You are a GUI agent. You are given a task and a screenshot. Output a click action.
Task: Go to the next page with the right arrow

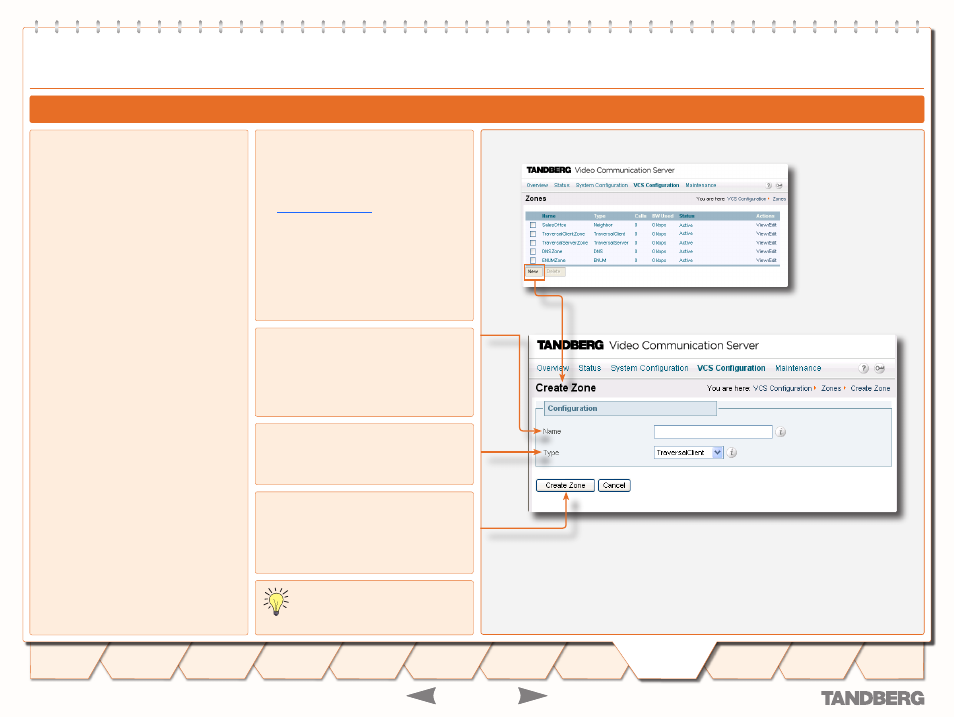532,695
